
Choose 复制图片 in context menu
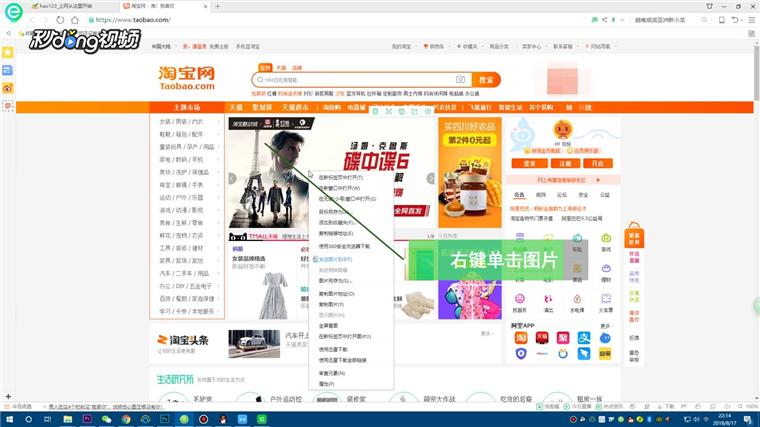350,304
